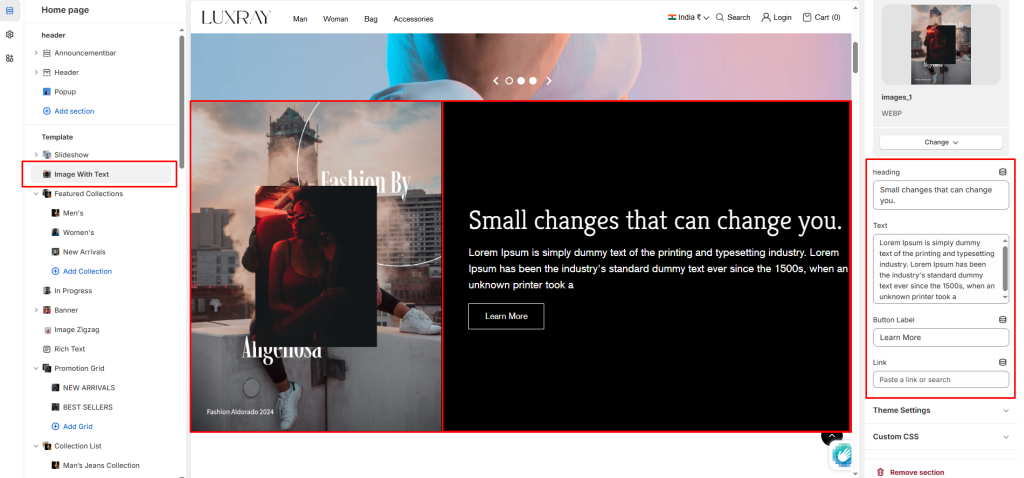Image resolution: width=1024 pixels, height=478 pixels.
Task: Open Cart bag icon in store header
Action: pos(807,18)
